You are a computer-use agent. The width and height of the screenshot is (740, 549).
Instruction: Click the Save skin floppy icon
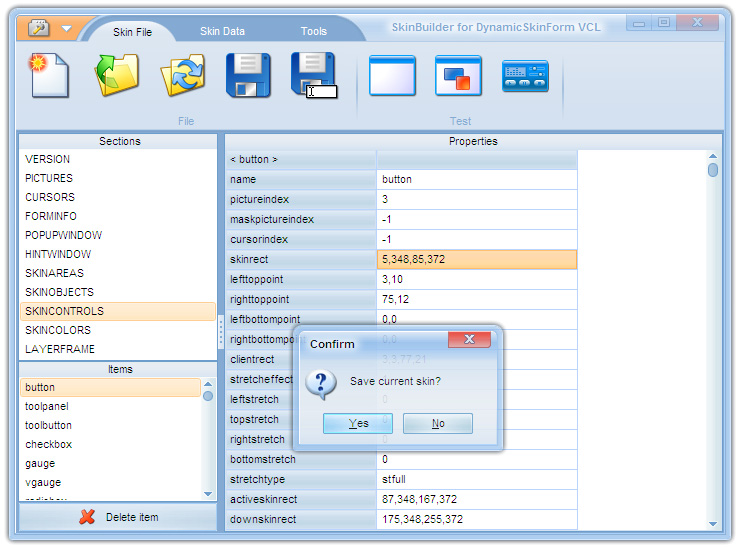(248, 76)
